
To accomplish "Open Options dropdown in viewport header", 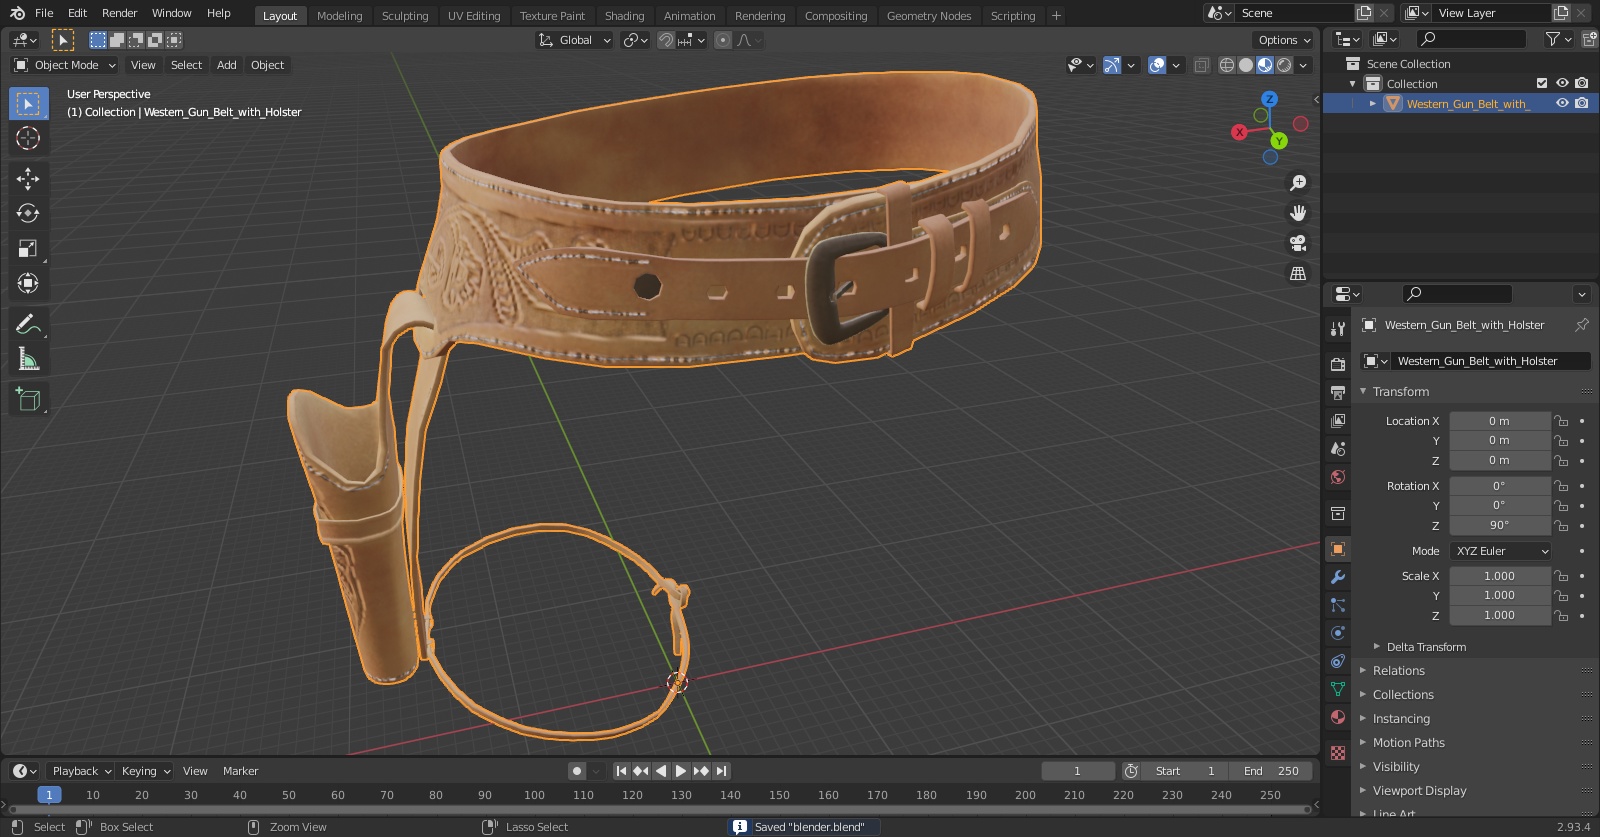I will pos(1283,40).
